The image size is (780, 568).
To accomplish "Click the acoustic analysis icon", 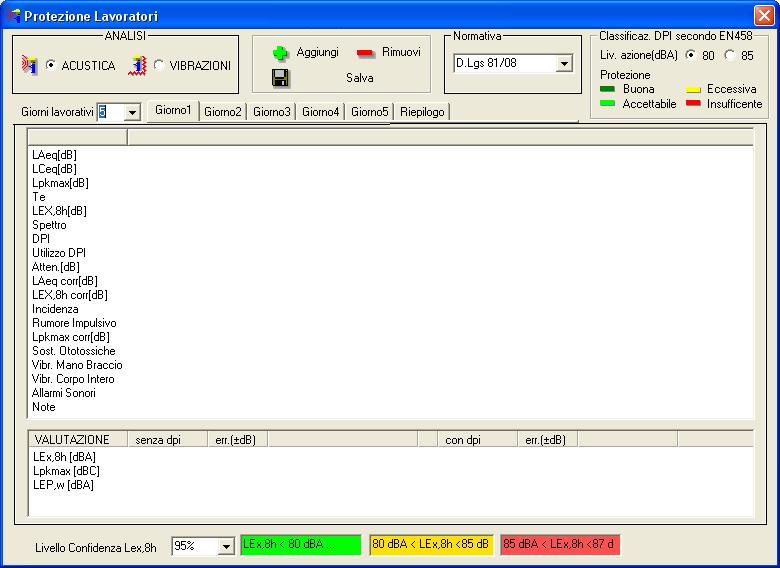I will click(x=29, y=65).
